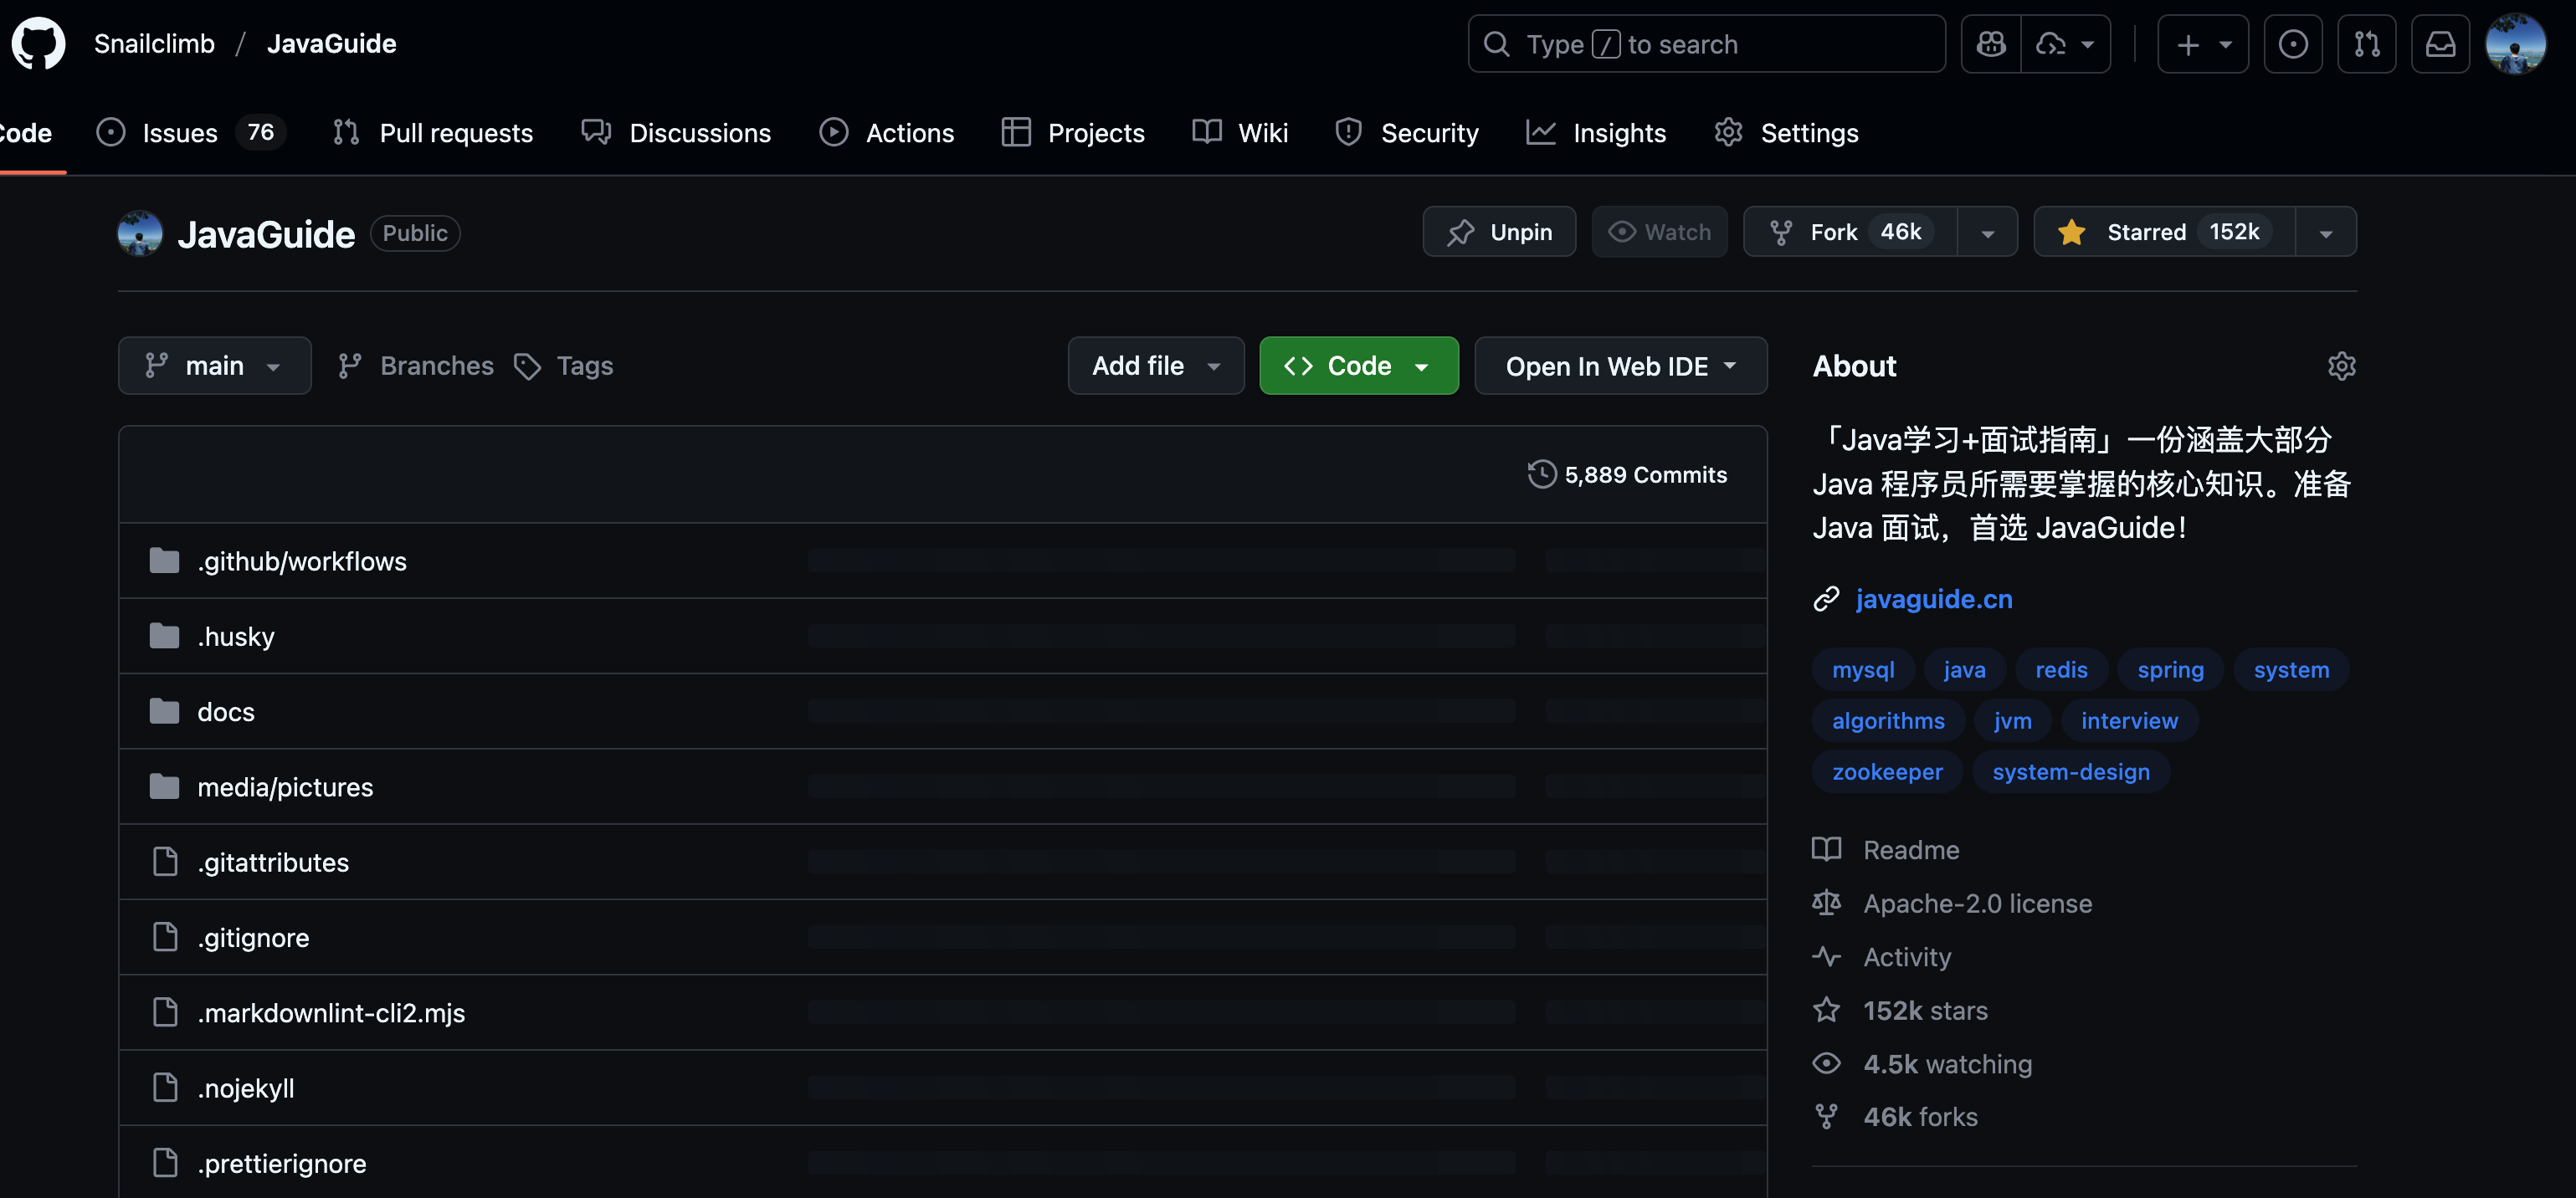Open the issues shortcut icon in the header
Image resolution: width=2576 pixels, height=1198 pixels.
click(2293, 44)
